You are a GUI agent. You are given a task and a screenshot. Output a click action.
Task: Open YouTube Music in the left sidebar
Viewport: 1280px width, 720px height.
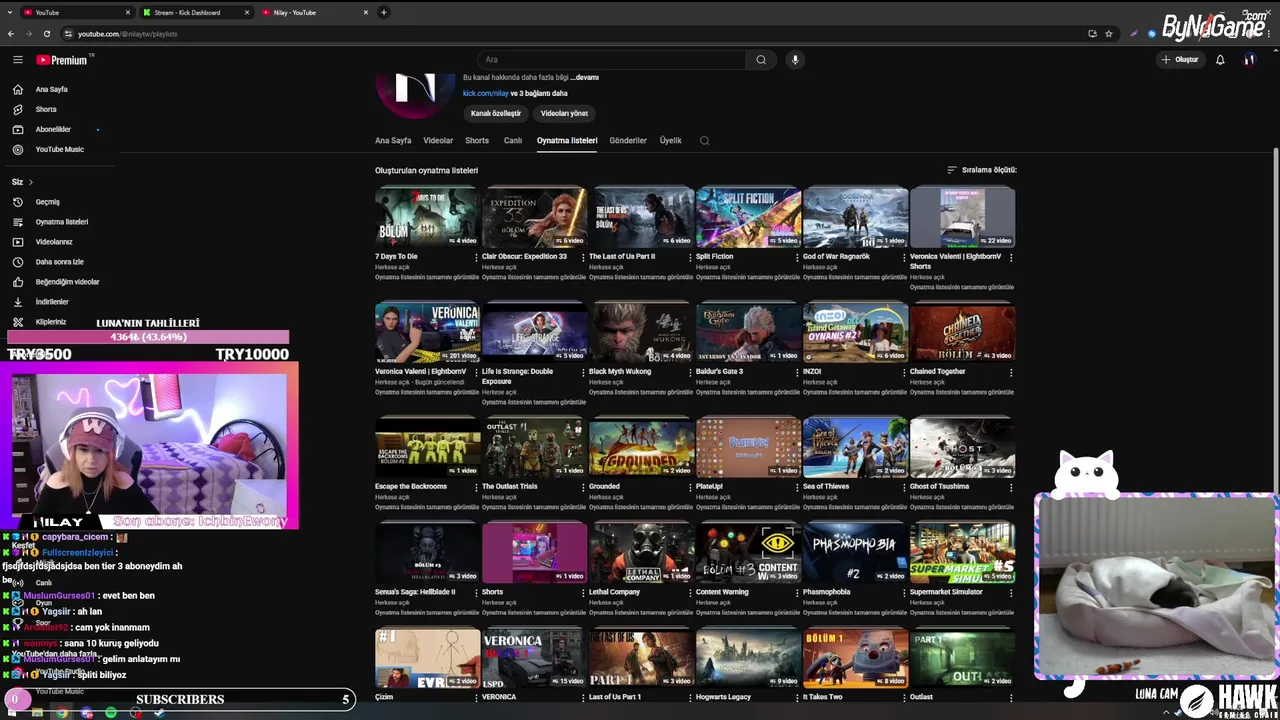[60, 149]
